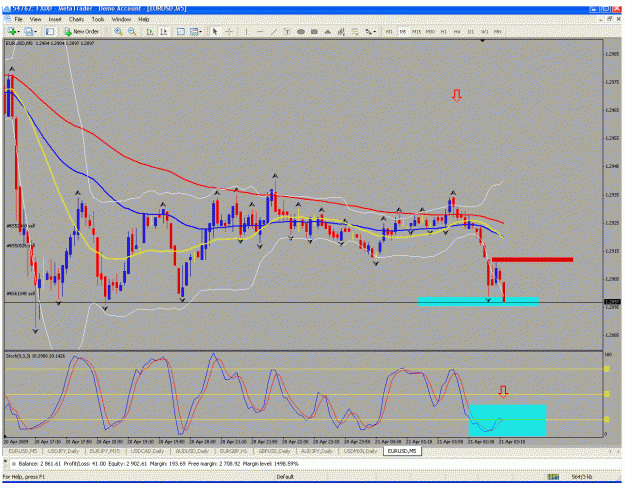Switch to the USDJPY,Daily chart tab
This screenshot has width=625, height=483.
tap(63, 451)
